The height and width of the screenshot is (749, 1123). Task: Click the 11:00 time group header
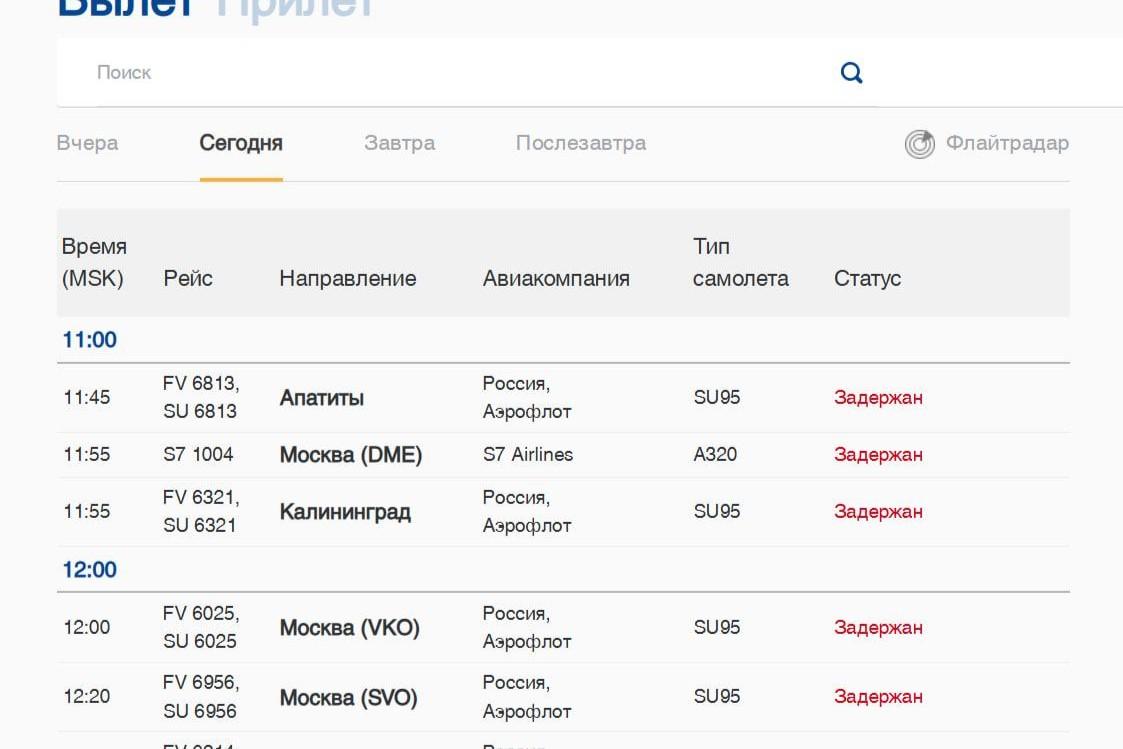click(90, 340)
